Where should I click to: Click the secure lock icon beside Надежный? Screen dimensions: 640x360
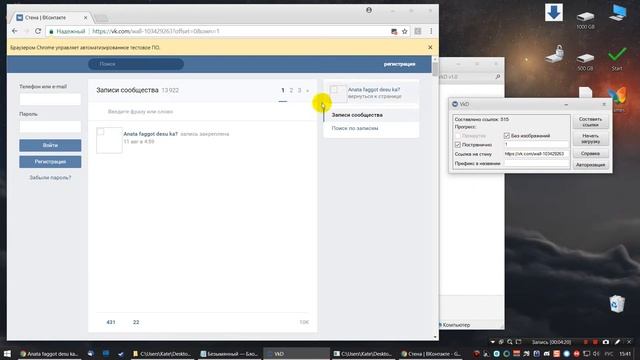51,31
